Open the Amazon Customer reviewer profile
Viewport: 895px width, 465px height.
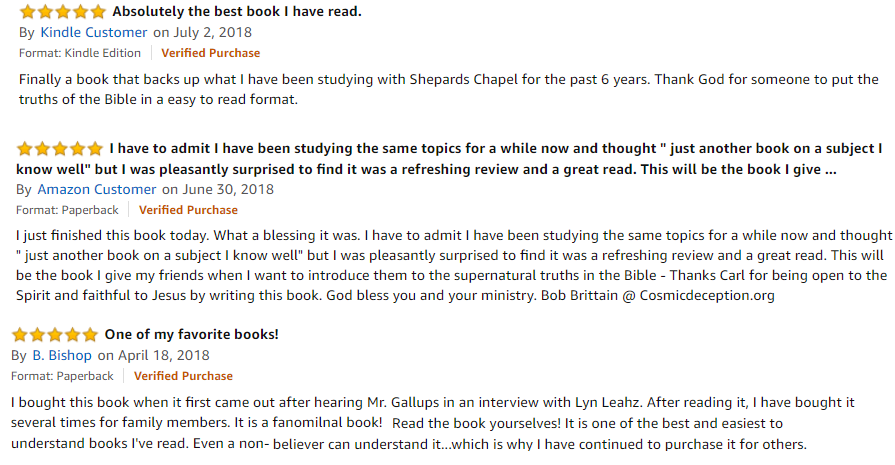point(96,189)
